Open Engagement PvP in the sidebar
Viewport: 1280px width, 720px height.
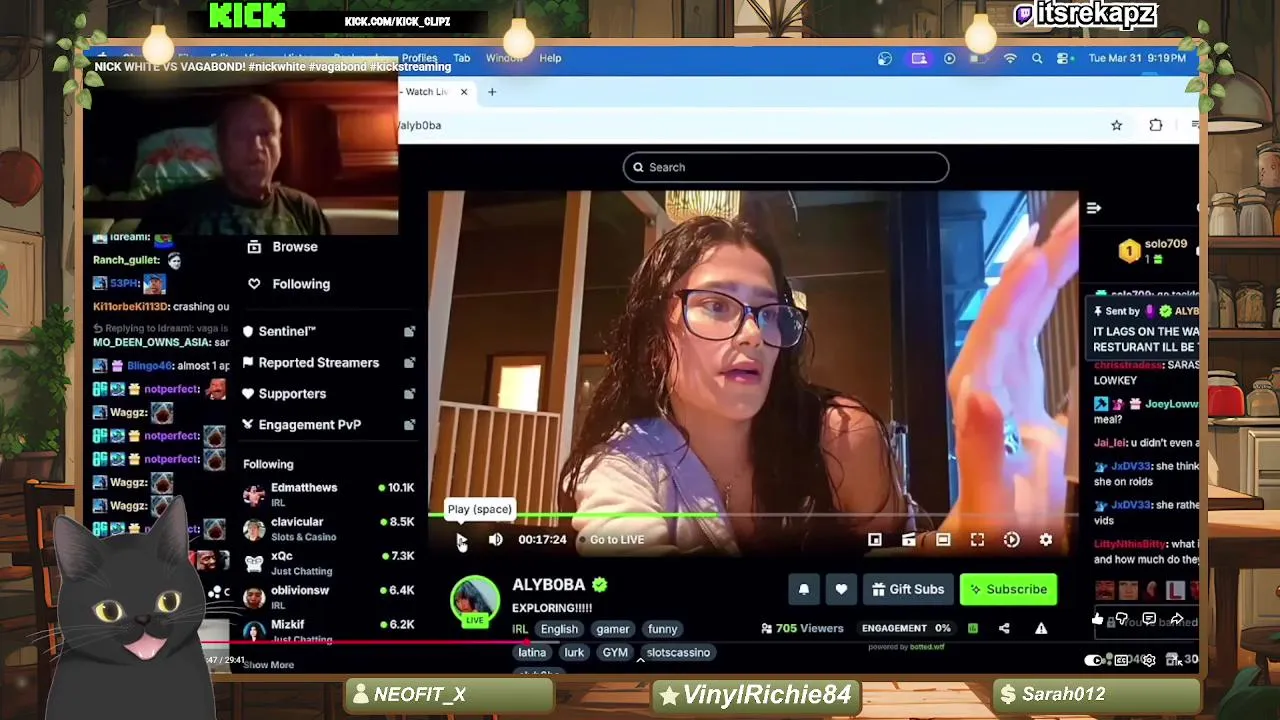pyautogui.click(x=302, y=425)
